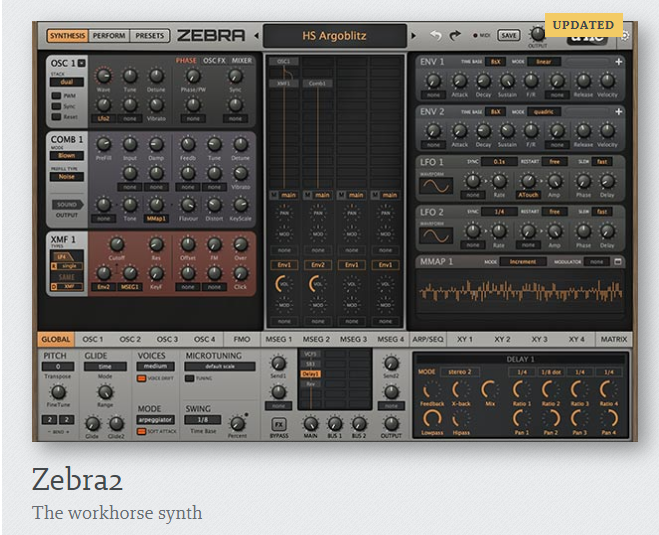Screen dimensions: 659x535
Task: Click the FX Bypass icon
Action: click(x=279, y=424)
